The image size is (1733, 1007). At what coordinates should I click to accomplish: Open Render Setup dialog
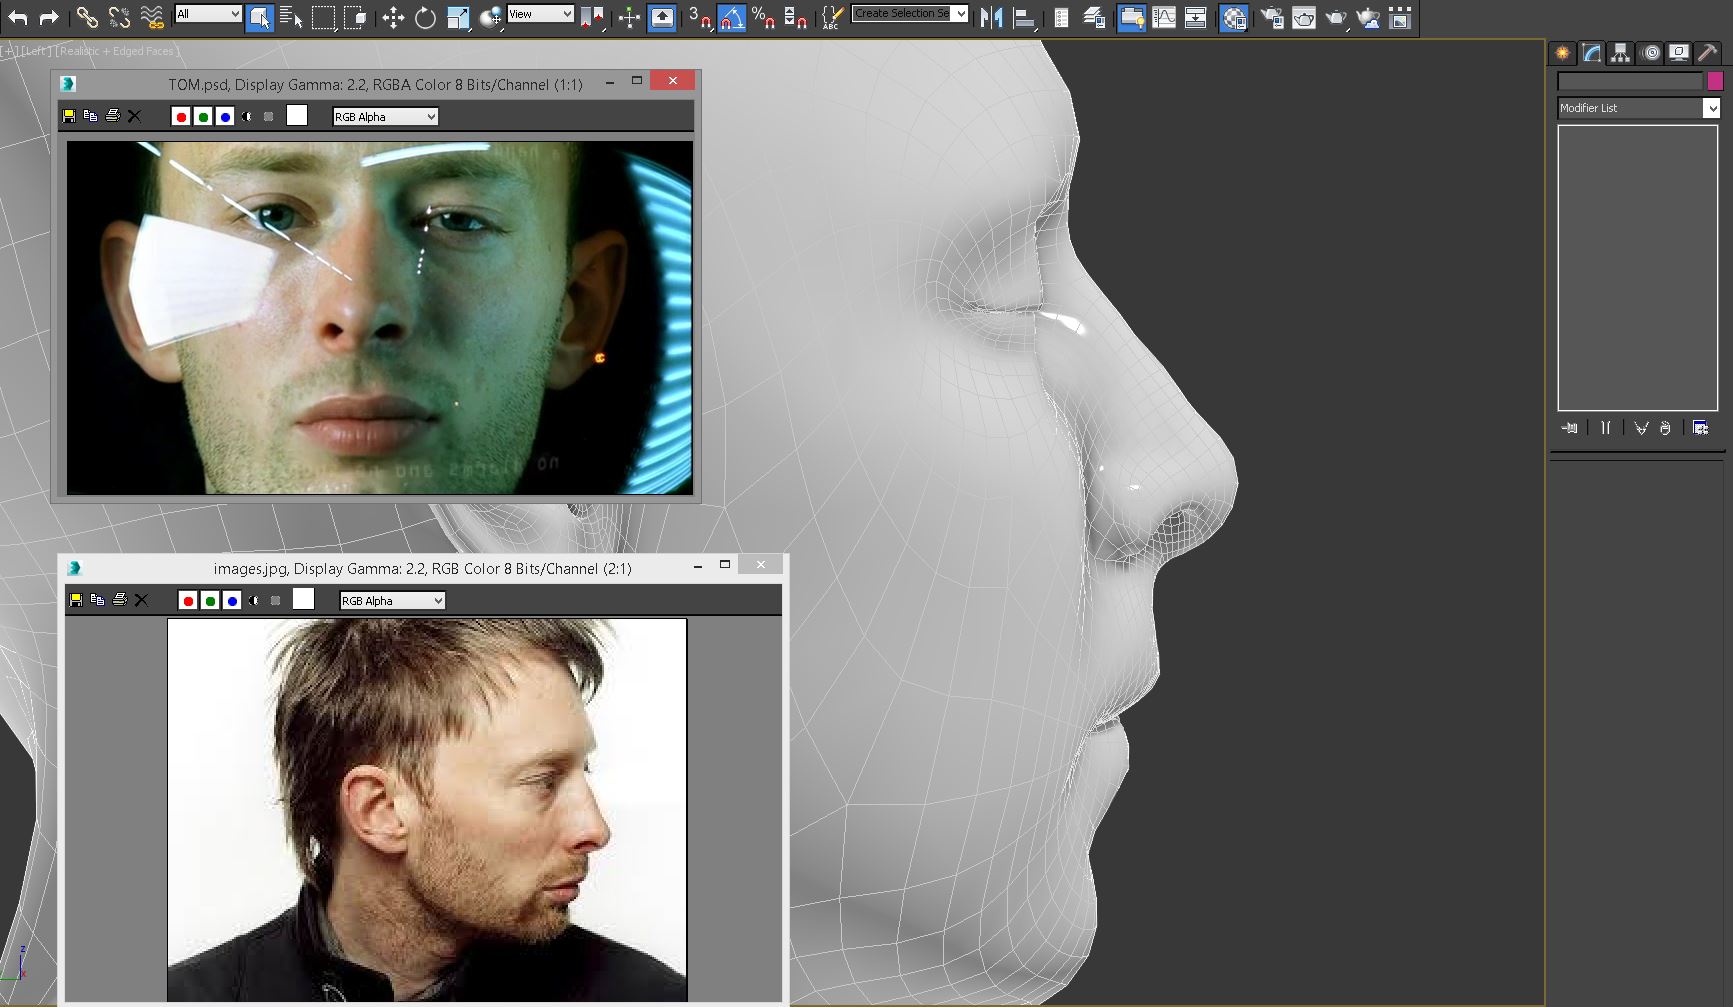1272,17
